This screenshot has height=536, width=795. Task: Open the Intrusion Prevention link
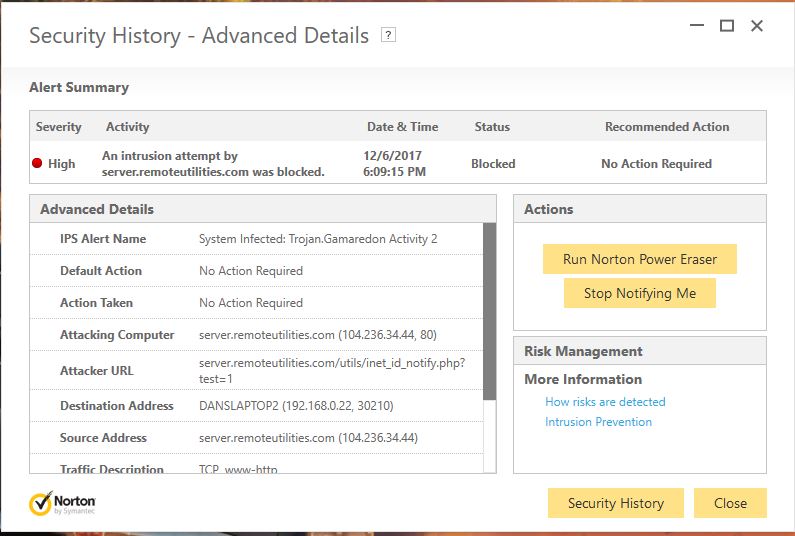[x=598, y=422]
